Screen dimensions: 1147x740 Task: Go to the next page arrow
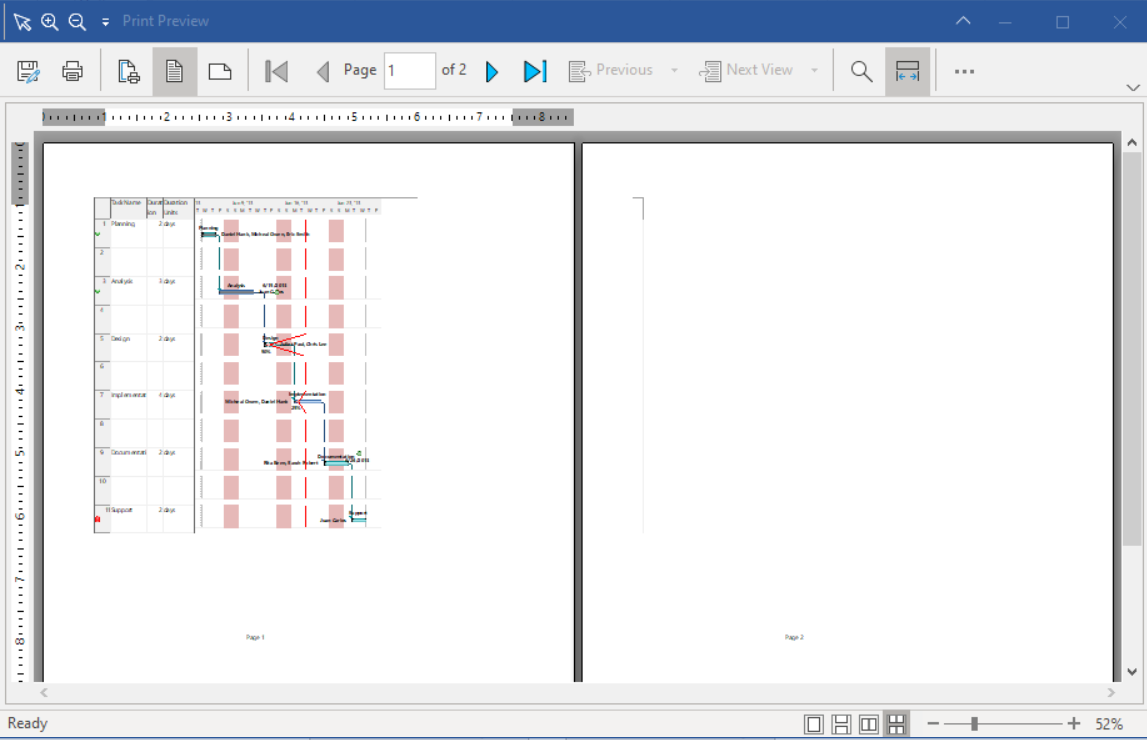pos(492,72)
